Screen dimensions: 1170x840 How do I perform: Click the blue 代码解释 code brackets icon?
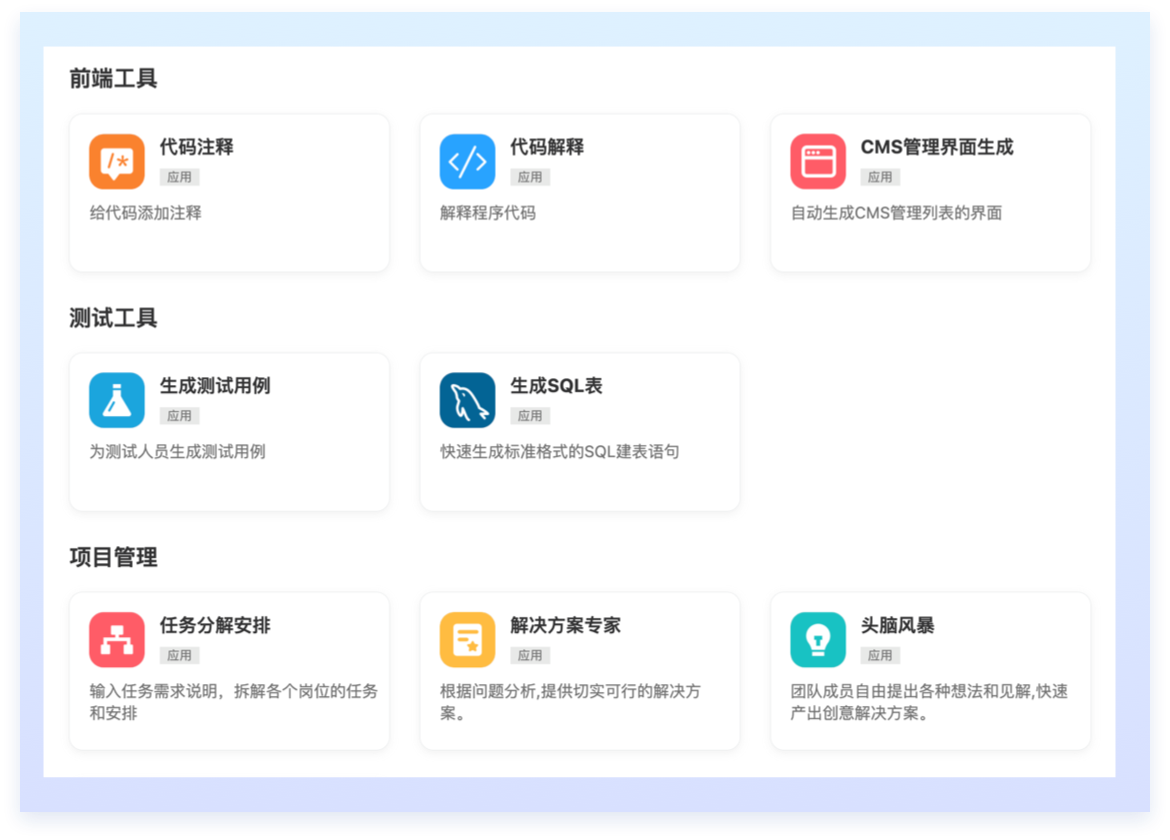tap(467, 162)
